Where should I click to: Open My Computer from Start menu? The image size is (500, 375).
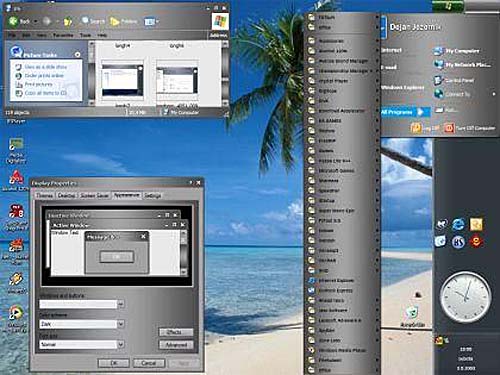pyautogui.click(x=456, y=51)
